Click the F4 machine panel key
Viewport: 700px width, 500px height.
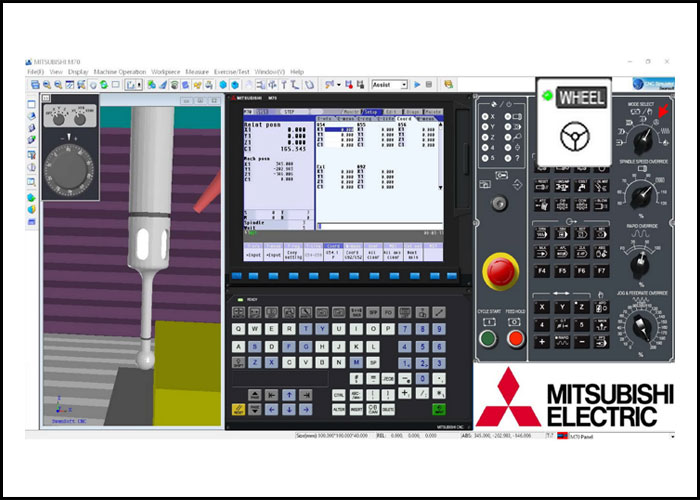(x=542, y=271)
